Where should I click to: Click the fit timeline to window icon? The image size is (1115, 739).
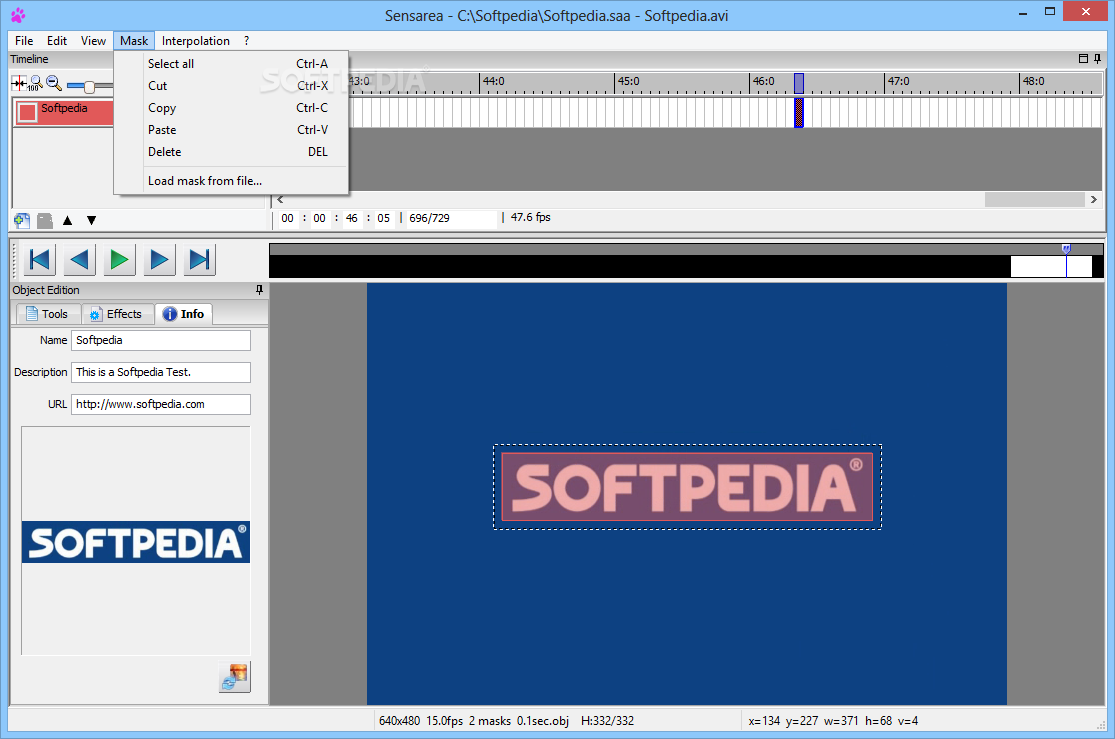tap(18, 84)
